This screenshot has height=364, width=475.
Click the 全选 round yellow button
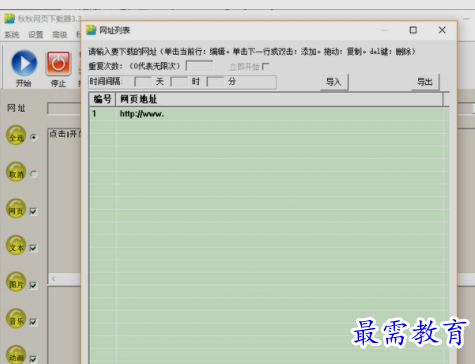click(x=16, y=135)
